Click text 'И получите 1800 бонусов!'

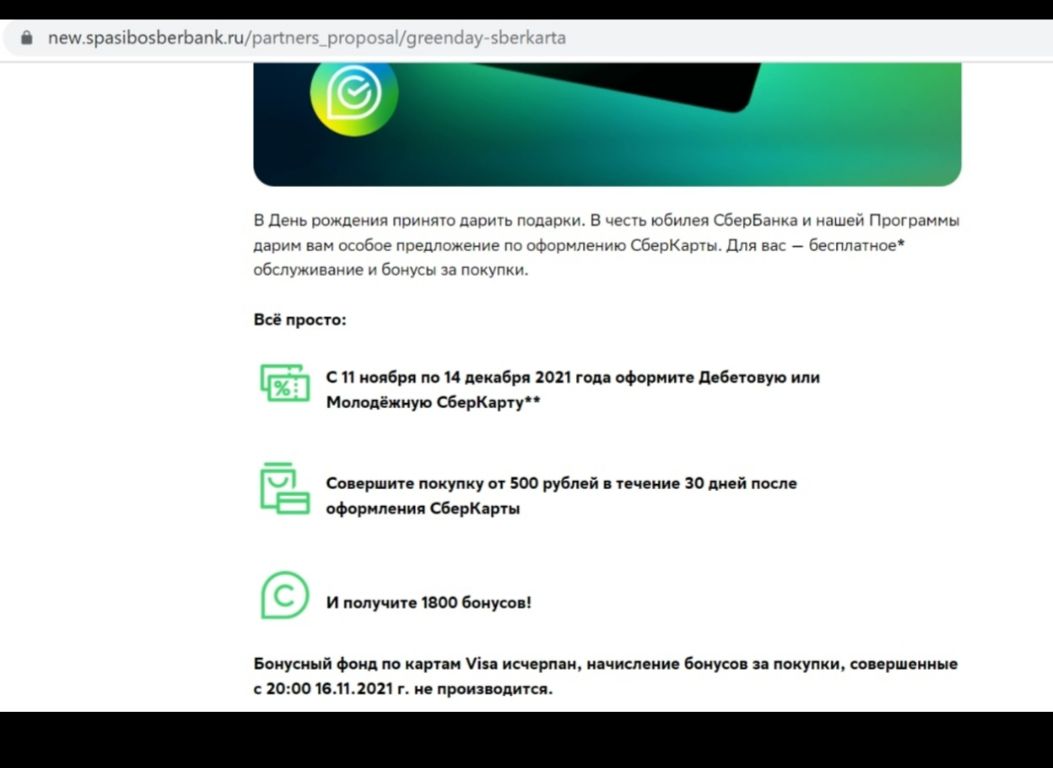(428, 602)
